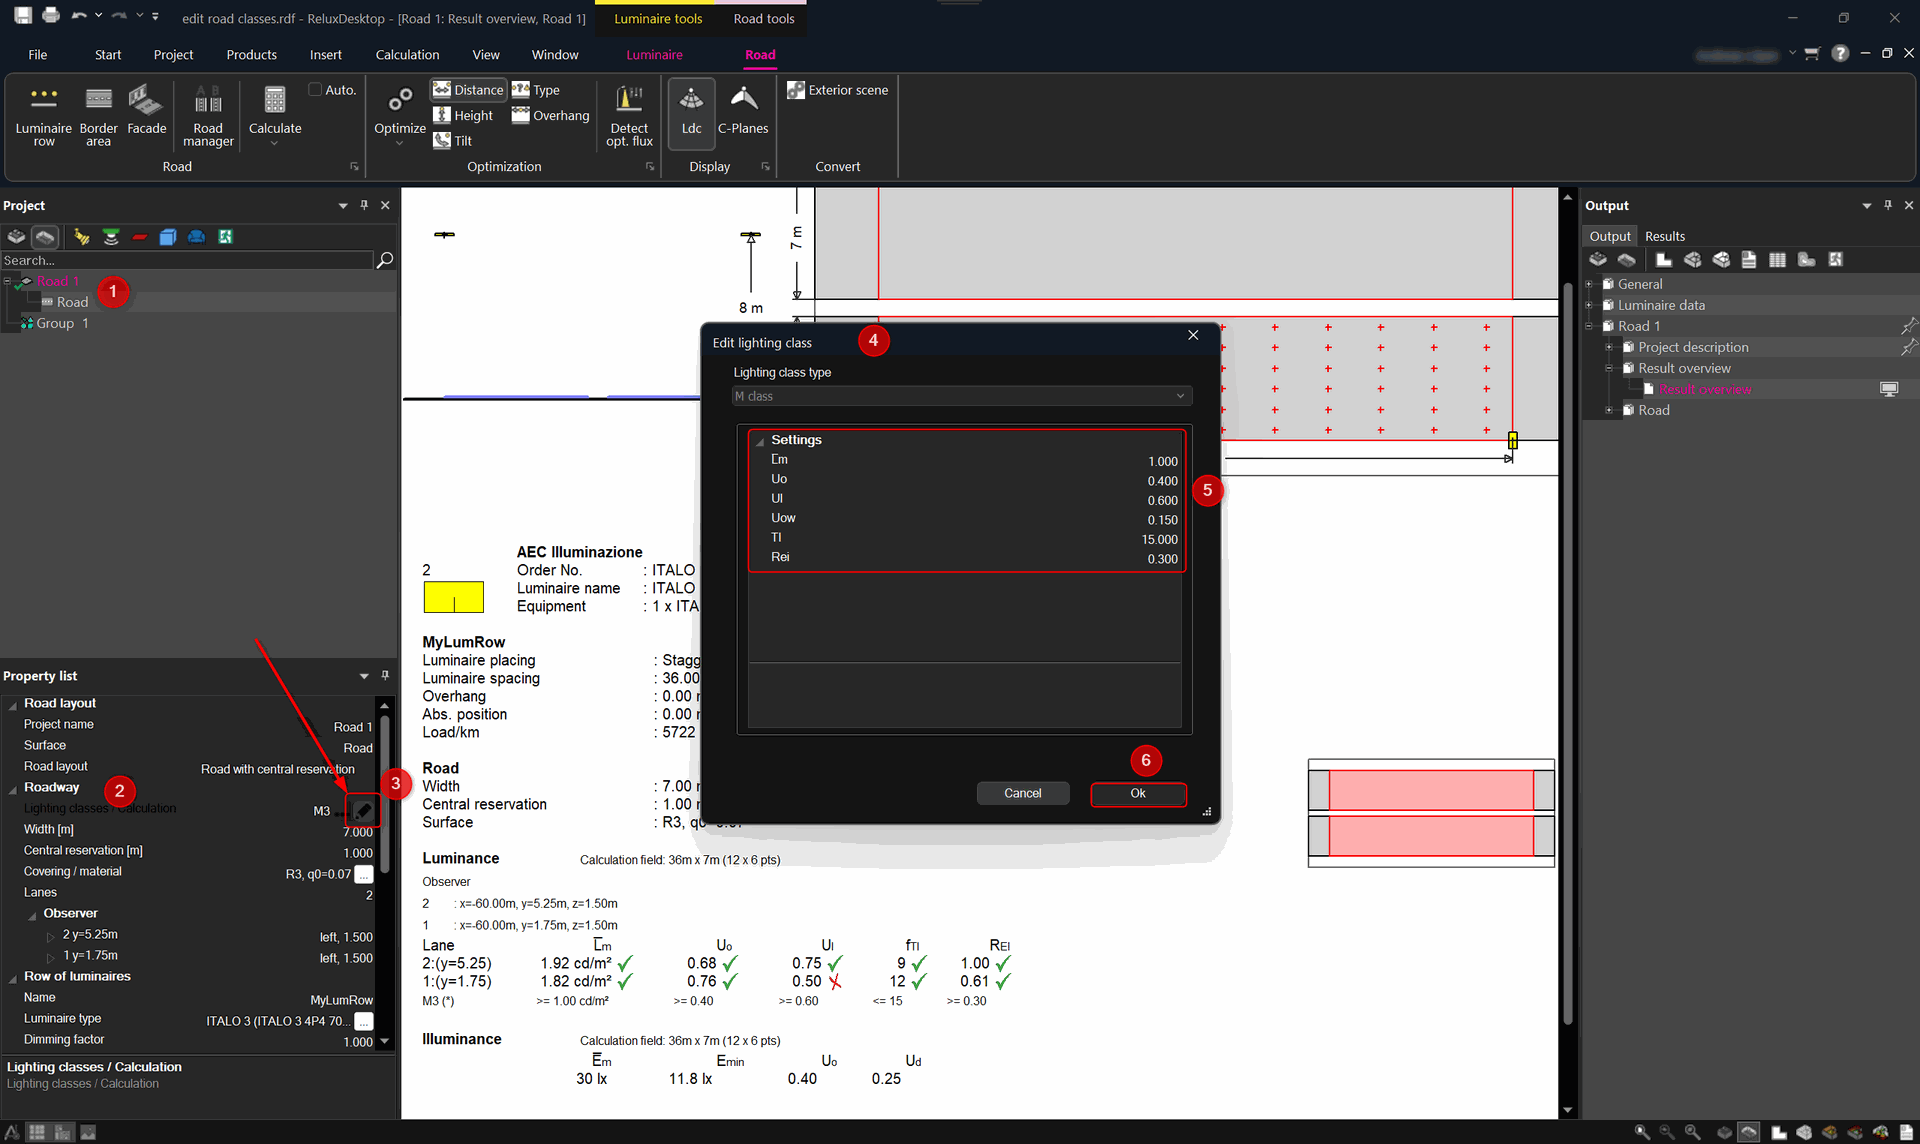Toggle the Ldc display button
Screen dimensions: 1920x1144
click(691, 113)
